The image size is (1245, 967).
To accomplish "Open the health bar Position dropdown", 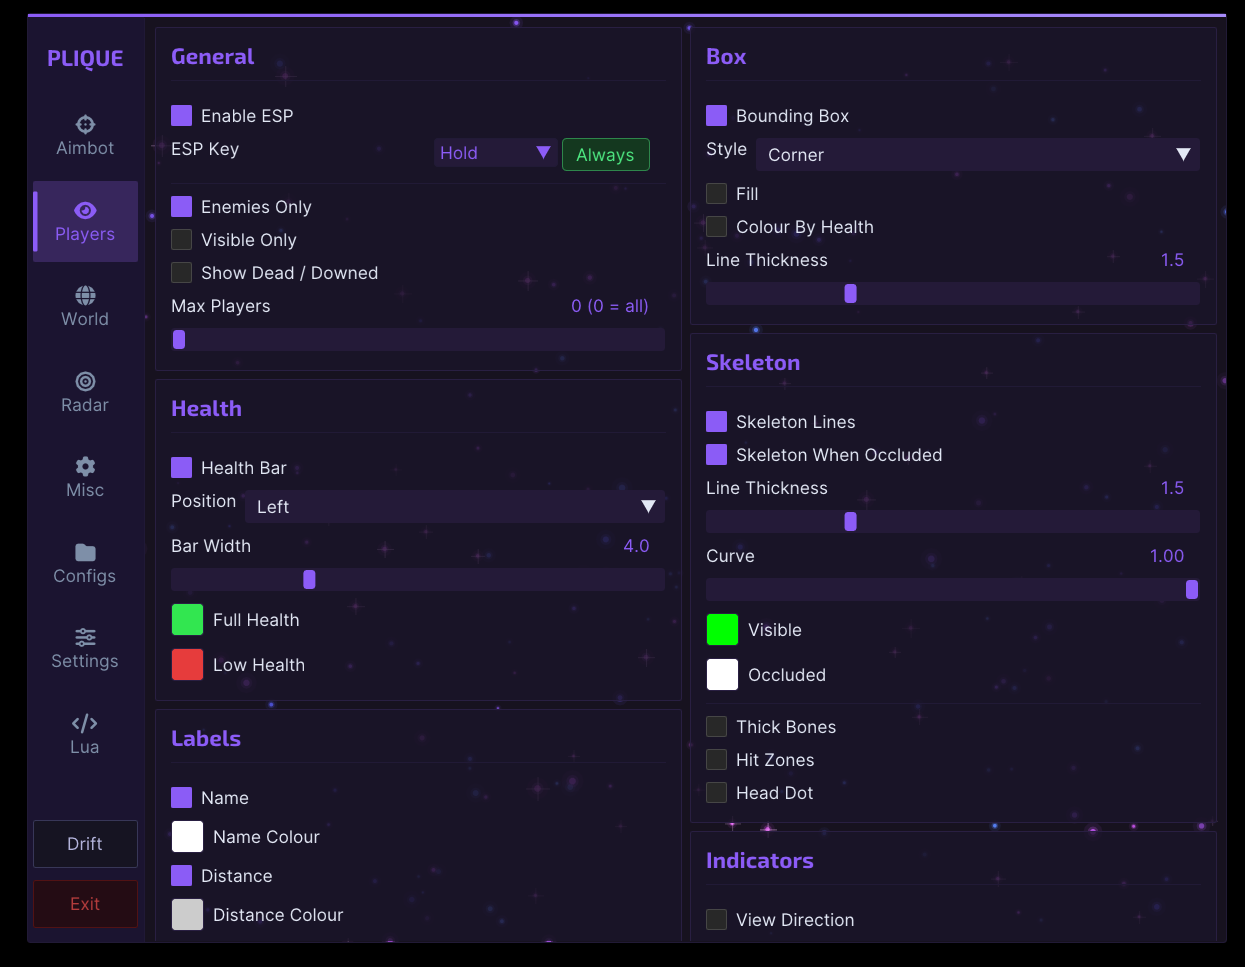I will (455, 507).
